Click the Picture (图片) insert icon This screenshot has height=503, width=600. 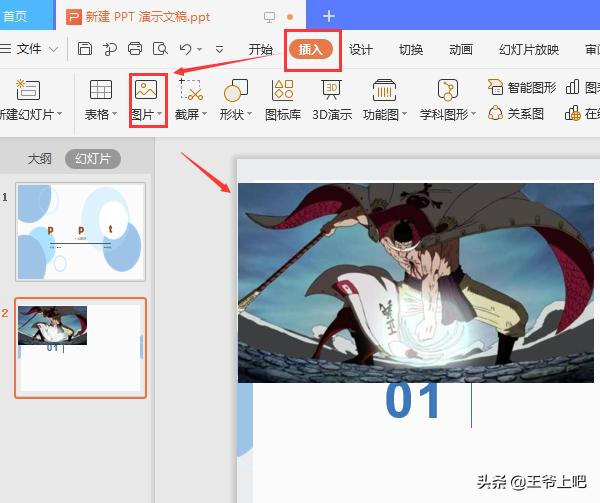[148, 90]
